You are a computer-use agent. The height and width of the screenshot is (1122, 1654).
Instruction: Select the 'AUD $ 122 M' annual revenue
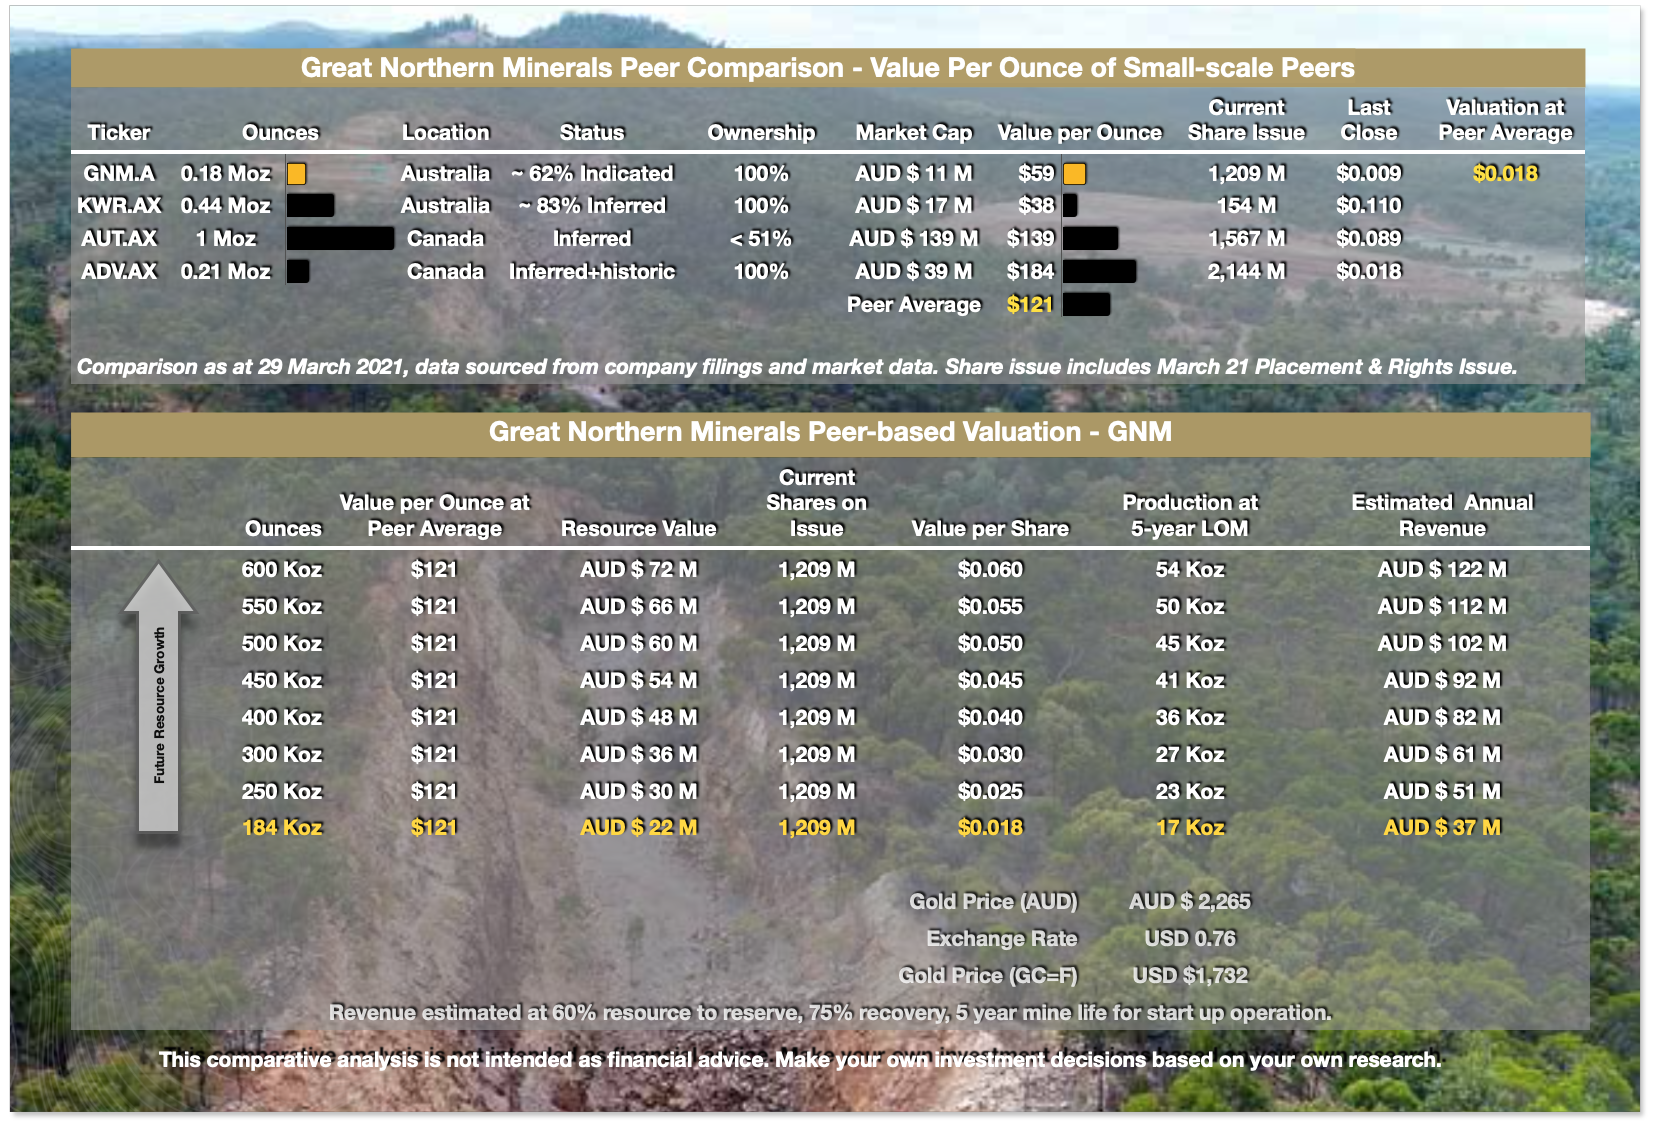[1442, 569]
